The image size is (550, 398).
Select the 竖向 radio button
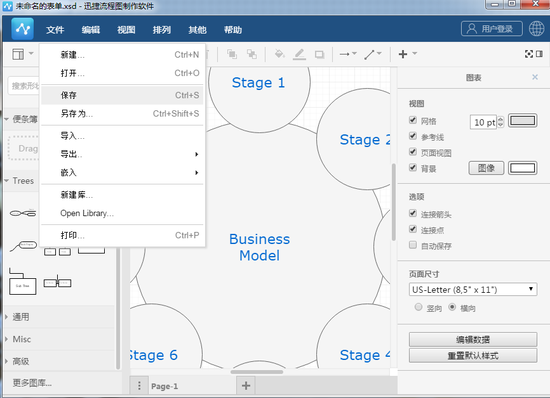(418, 307)
